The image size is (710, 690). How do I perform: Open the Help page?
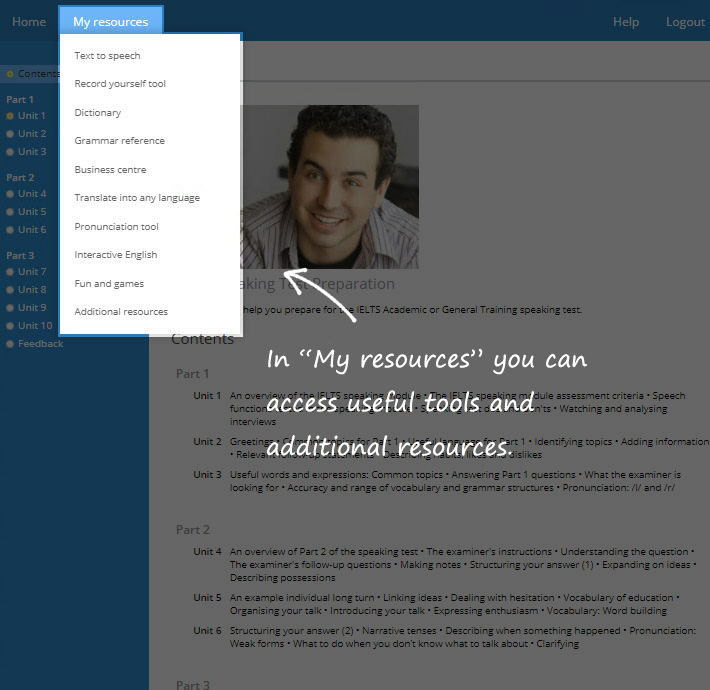click(625, 22)
